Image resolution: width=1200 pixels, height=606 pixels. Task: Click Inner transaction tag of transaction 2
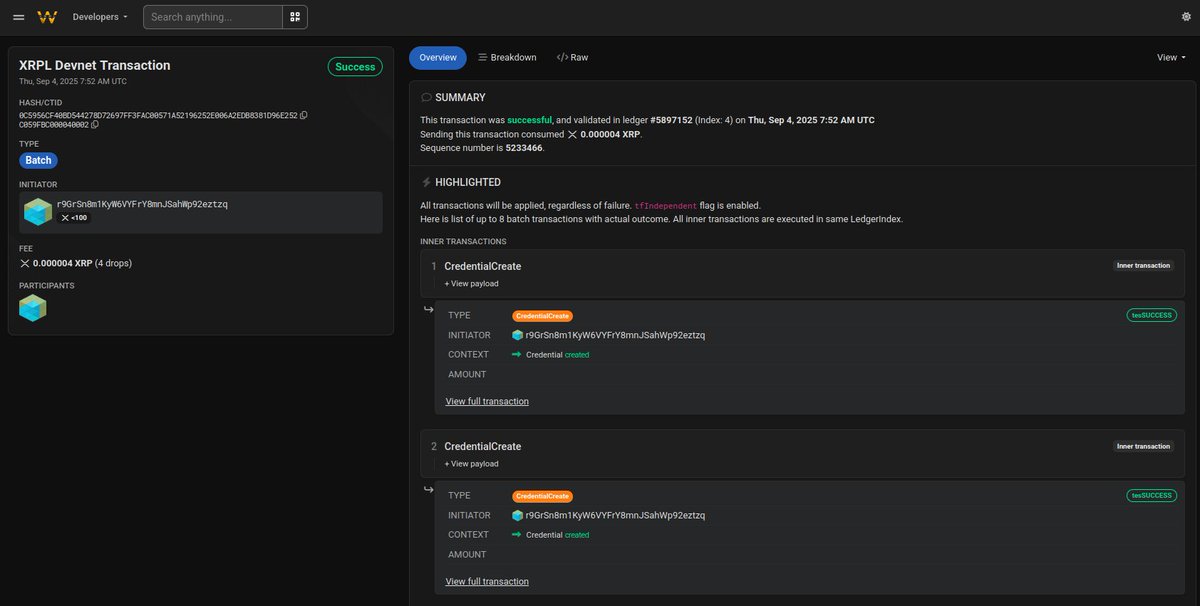coord(1143,446)
